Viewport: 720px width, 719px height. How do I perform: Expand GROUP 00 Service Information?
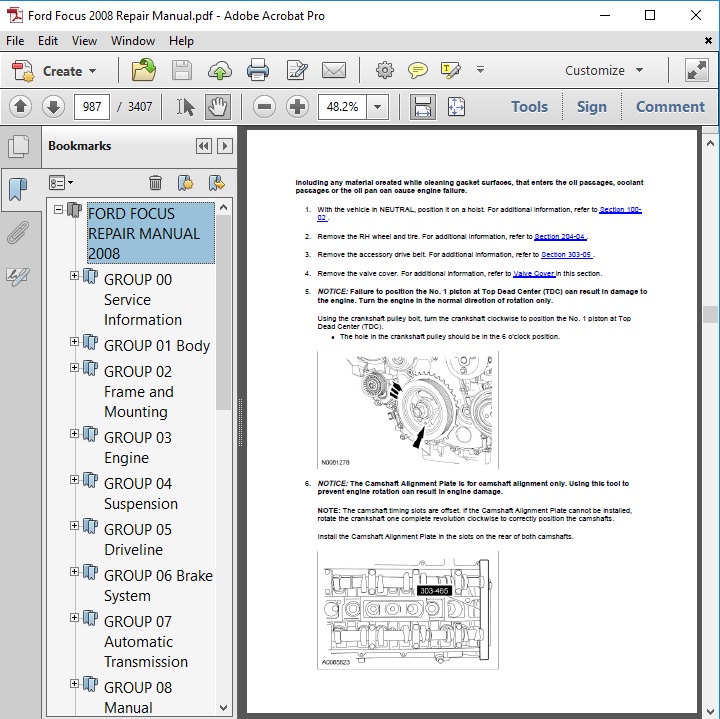pos(74,275)
